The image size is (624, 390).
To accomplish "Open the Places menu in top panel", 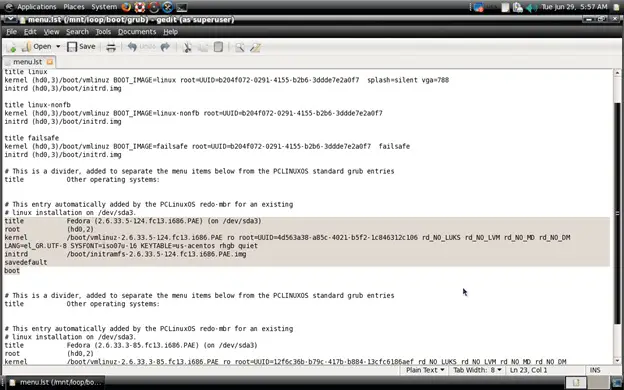I will [x=74, y=7].
